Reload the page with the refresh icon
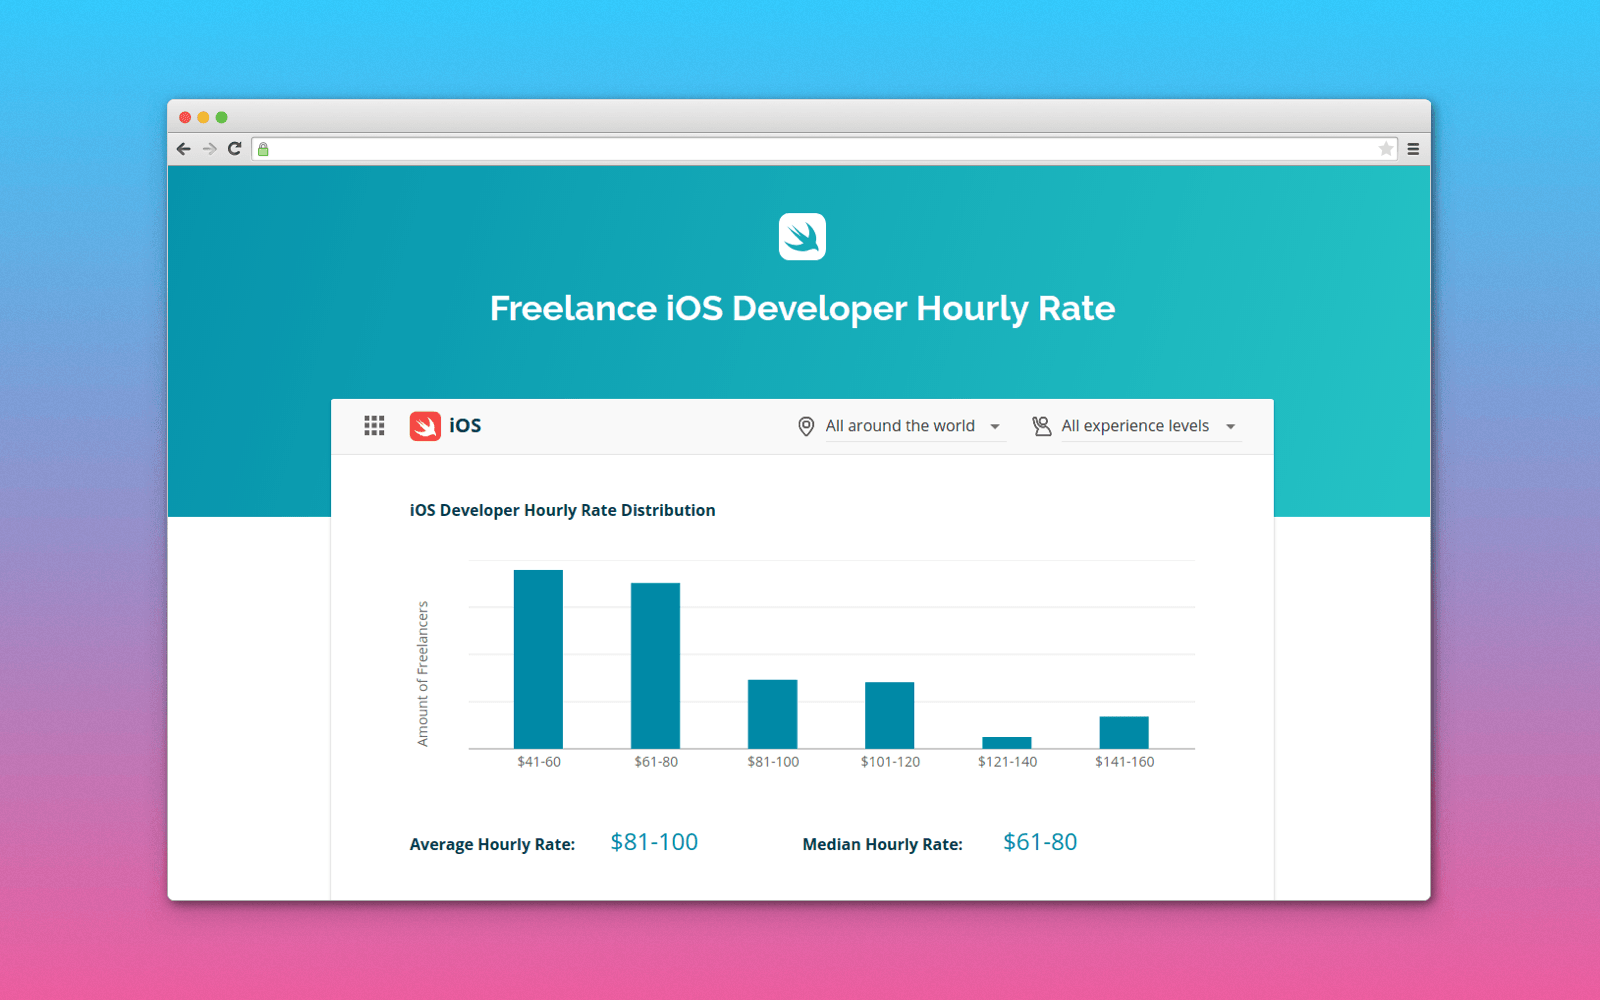The image size is (1600, 1000). (235, 148)
